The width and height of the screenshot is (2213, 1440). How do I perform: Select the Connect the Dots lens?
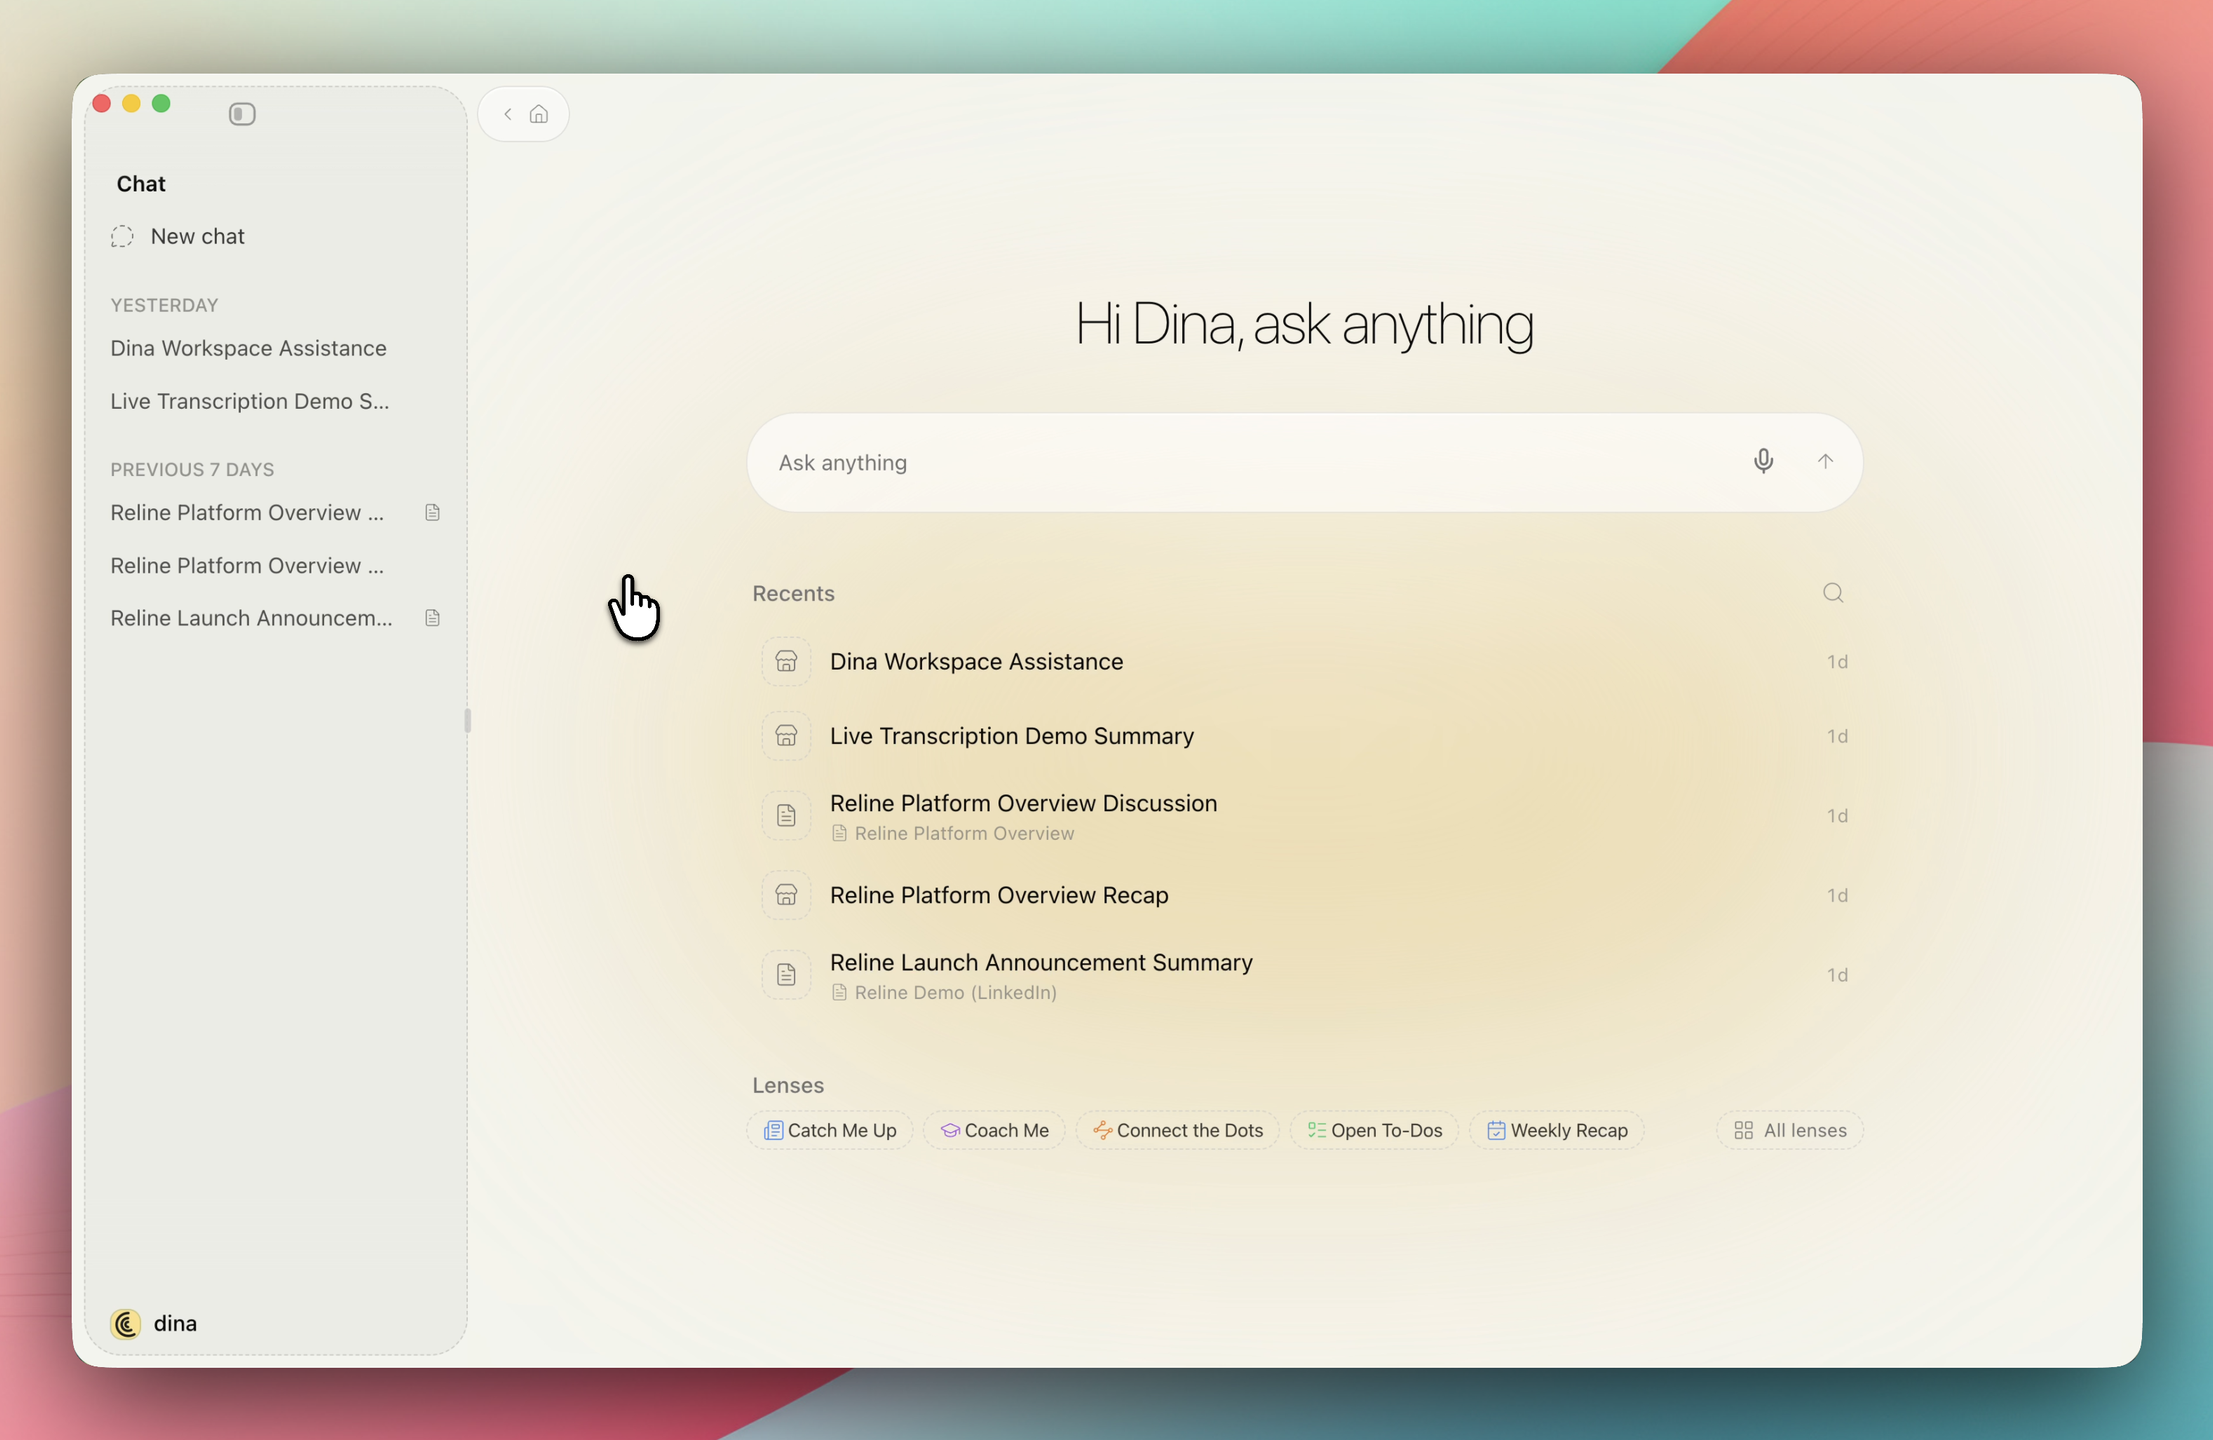[1177, 1130]
